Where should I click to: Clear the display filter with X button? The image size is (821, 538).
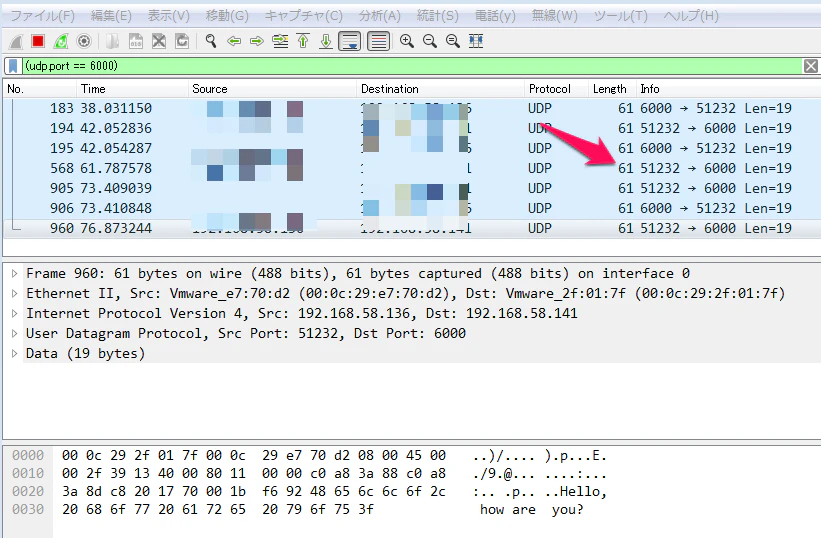[x=811, y=66]
